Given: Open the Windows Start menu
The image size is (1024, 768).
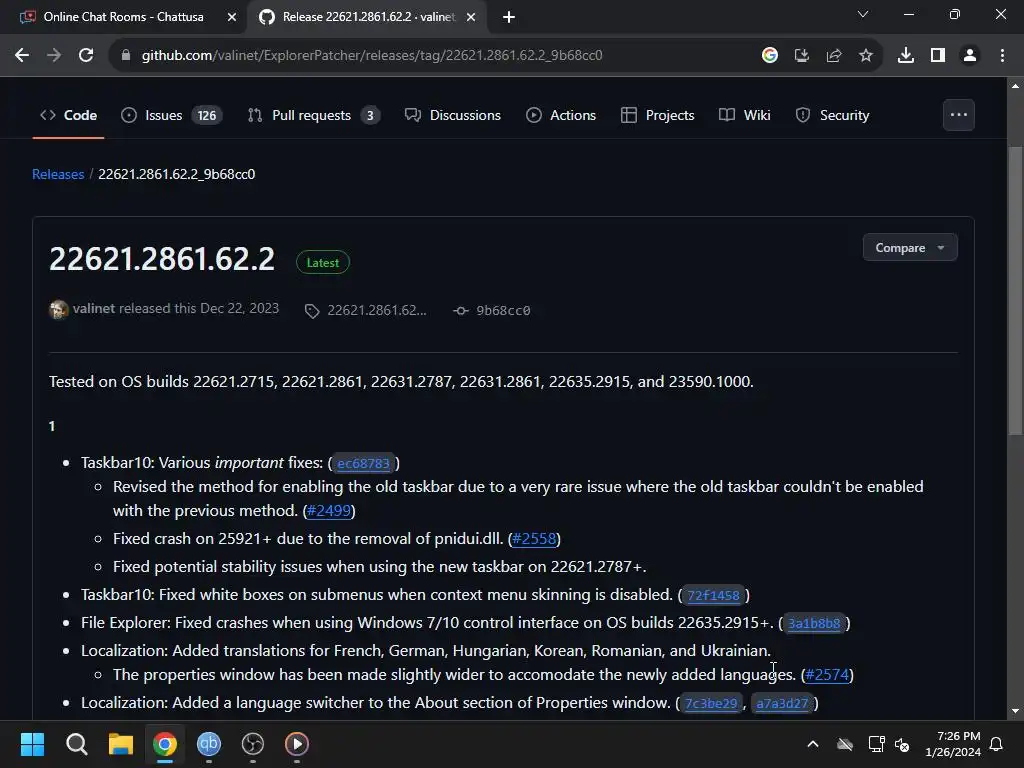Looking at the screenshot, I should 32,744.
